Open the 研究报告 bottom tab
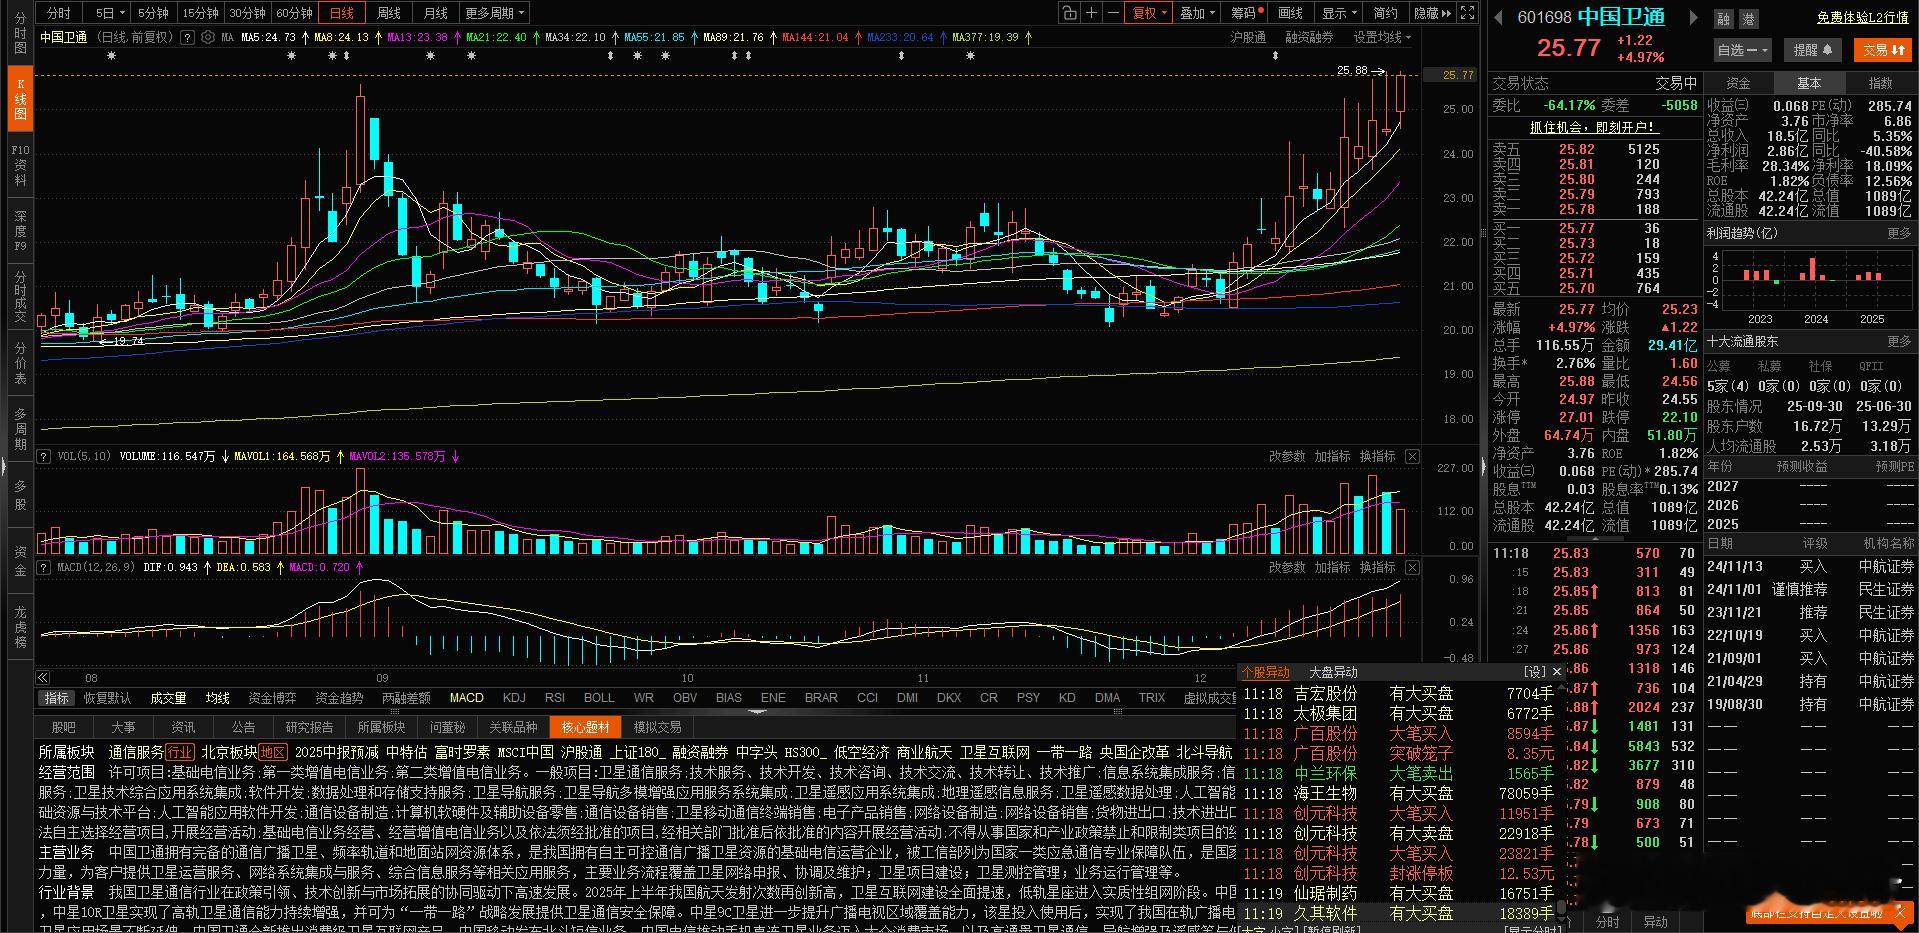The image size is (1919, 933). (x=309, y=727)
